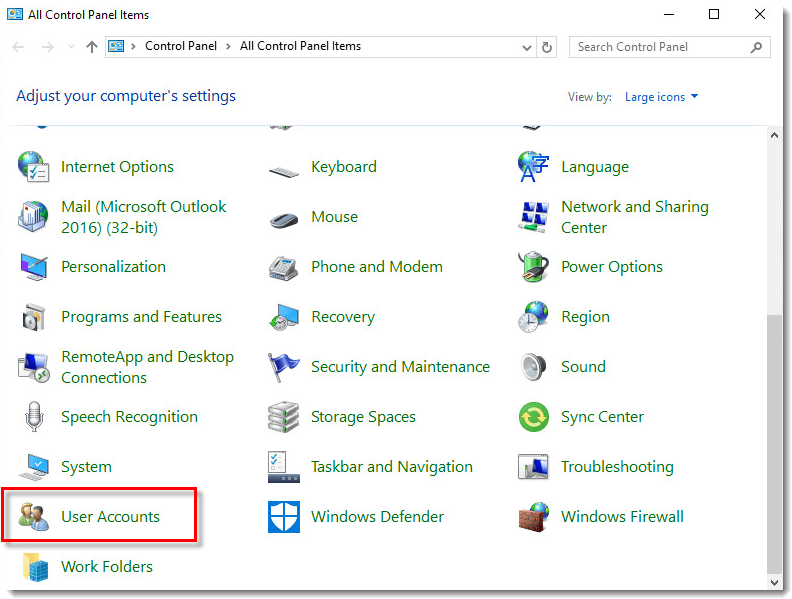This screenshot has height=599, width=792.
Task: Select the 'Control Panel' breadcrumb segment
Action: tap(180, 47)
